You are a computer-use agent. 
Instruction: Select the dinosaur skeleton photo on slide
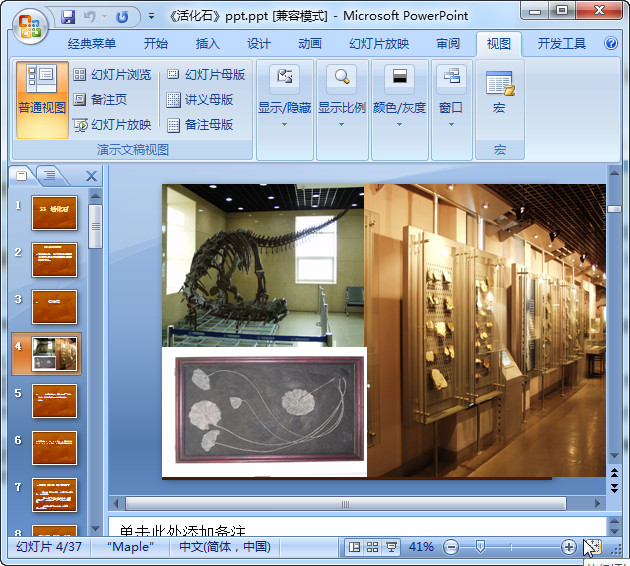point(263,266)
